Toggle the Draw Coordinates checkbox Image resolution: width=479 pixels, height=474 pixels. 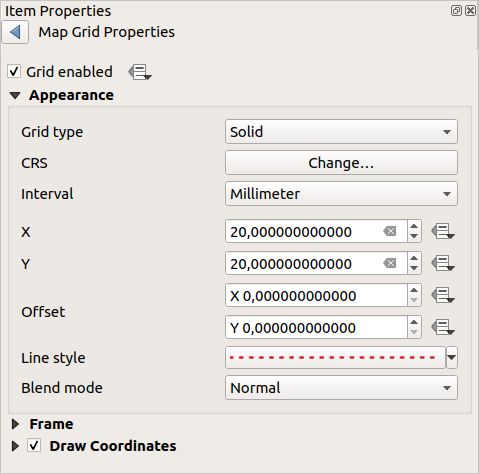34,446
